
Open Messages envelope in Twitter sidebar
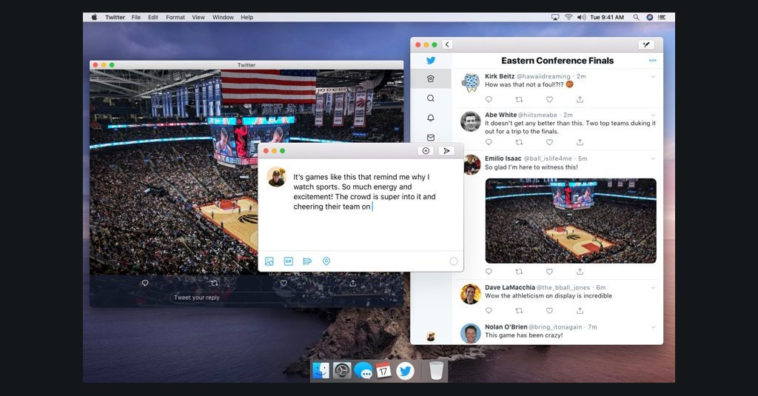430,137
